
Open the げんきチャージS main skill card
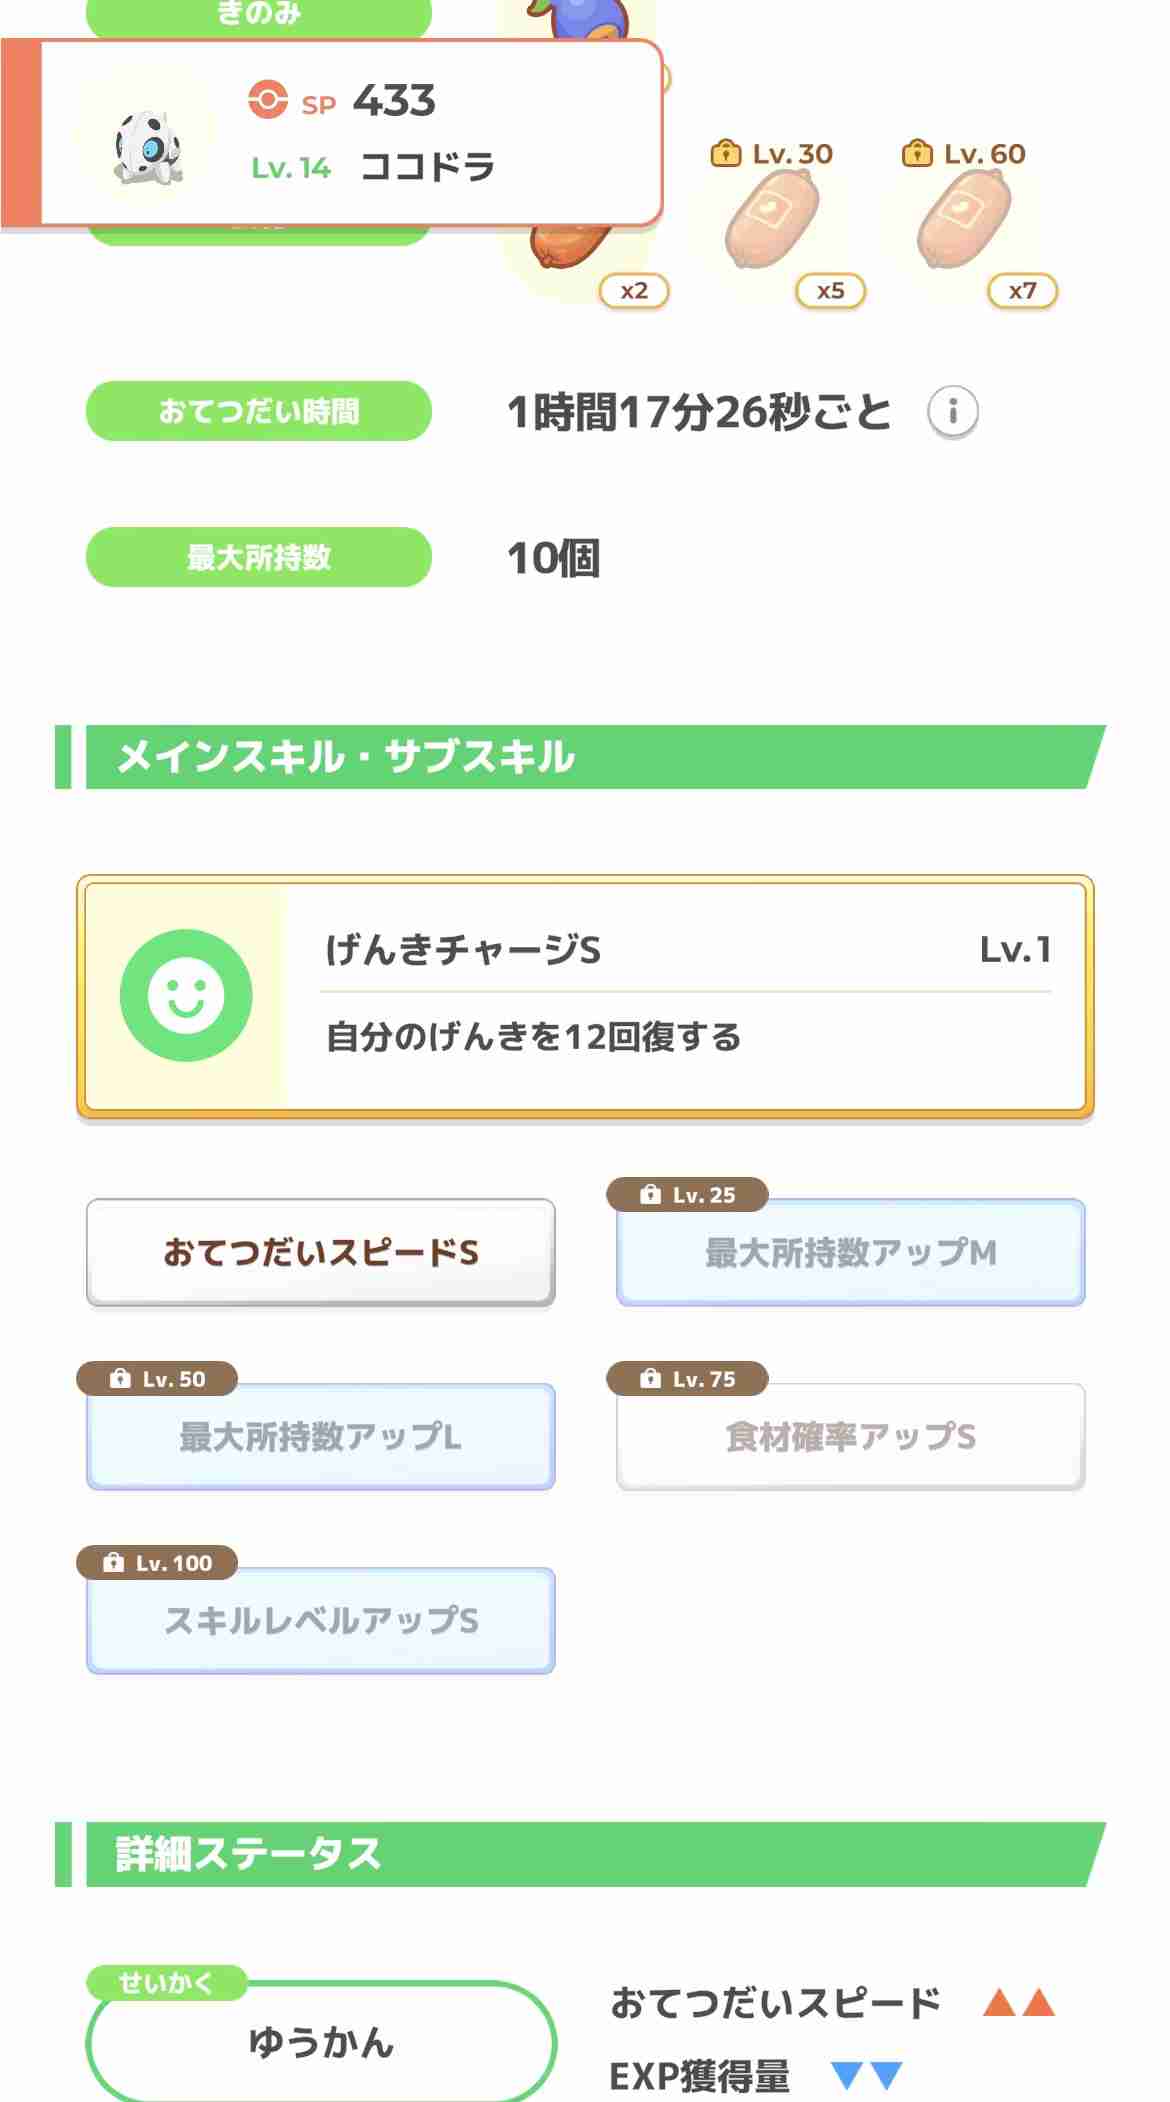coord(585,997)
